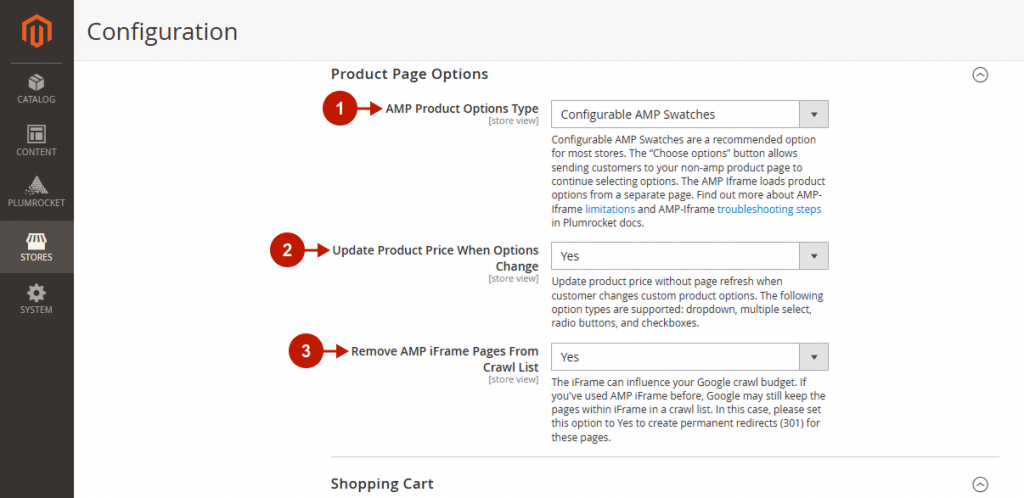Open the Plumrocket pyramid icon
Screen dimensions: 1024x498
[36, 185]
